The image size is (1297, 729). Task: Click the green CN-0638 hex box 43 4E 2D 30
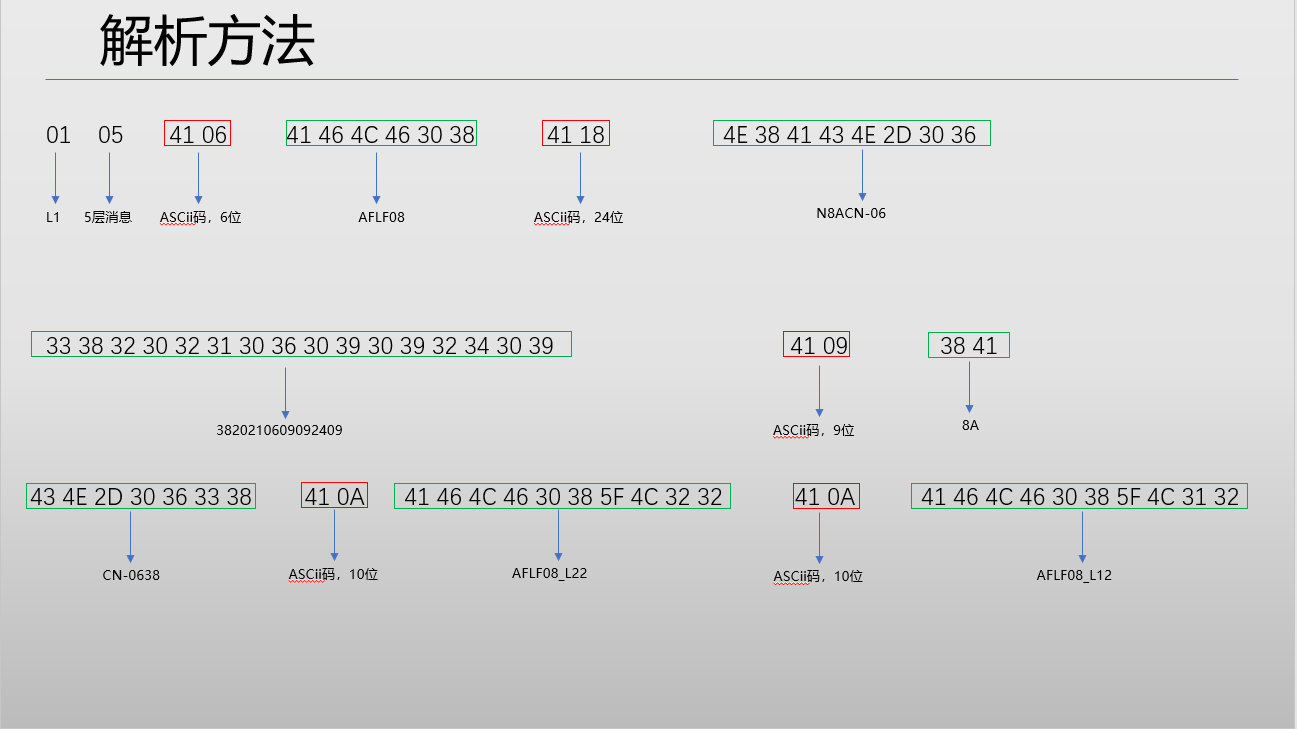point(140,495)
